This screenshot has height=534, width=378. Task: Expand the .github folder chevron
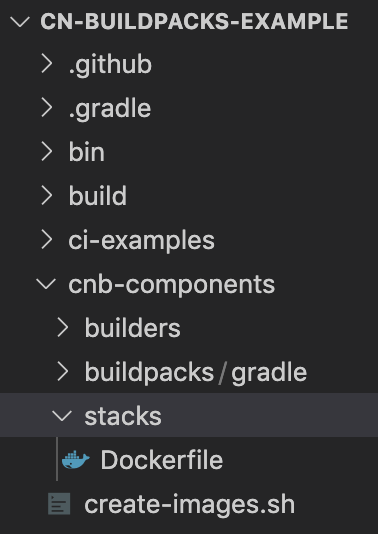click(x=47, y=64)
